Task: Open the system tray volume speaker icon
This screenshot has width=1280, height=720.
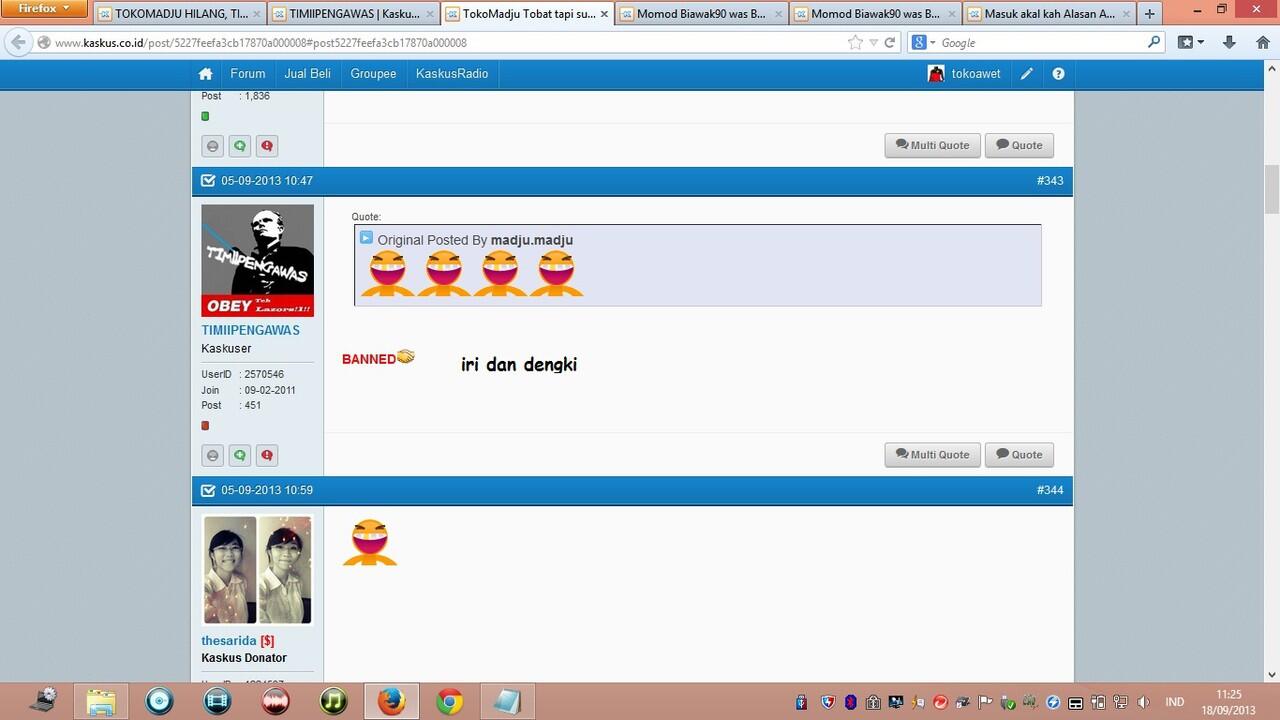Action: [x=1143, y=702]
